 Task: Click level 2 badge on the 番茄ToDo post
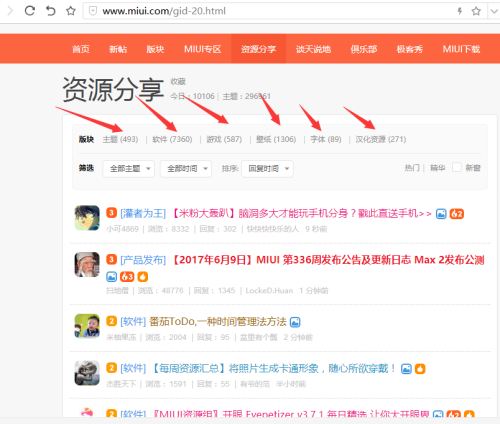[112, 321]
